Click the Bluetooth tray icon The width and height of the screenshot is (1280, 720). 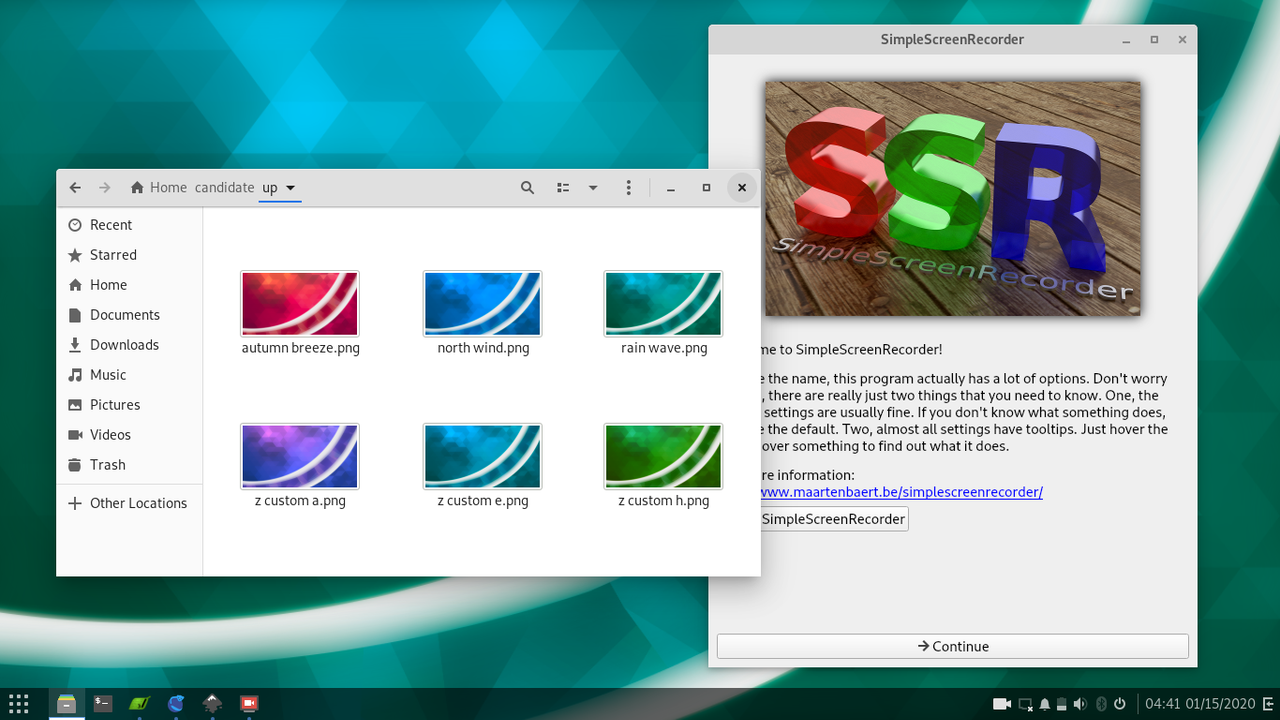coord(1101,704)
